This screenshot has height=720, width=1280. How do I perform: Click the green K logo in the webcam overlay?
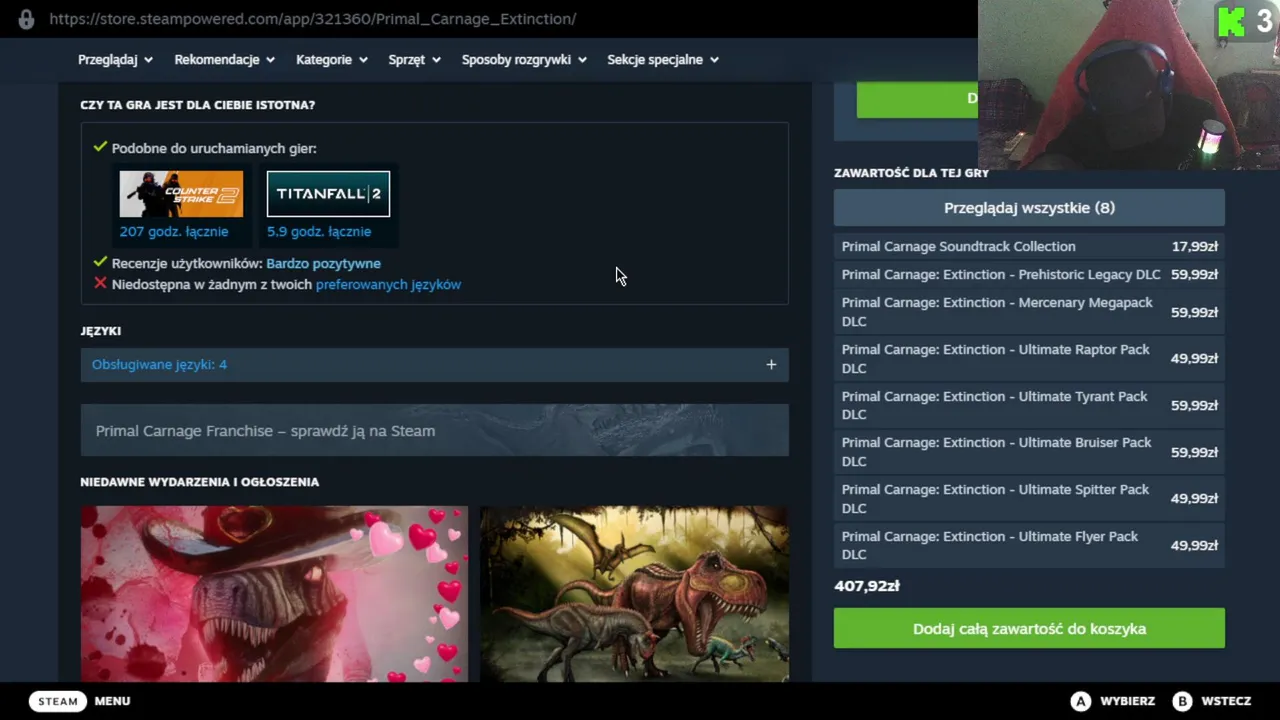(1231, 21)
